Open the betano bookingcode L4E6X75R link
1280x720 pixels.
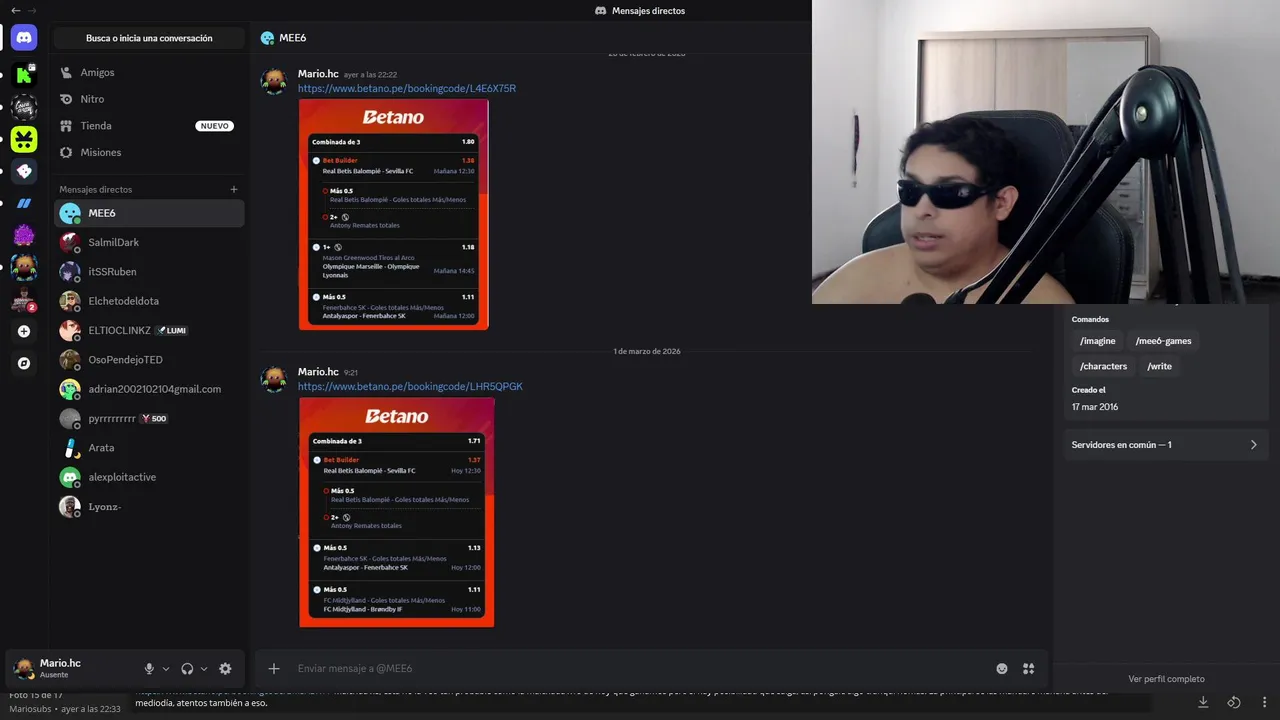(407, 88)
